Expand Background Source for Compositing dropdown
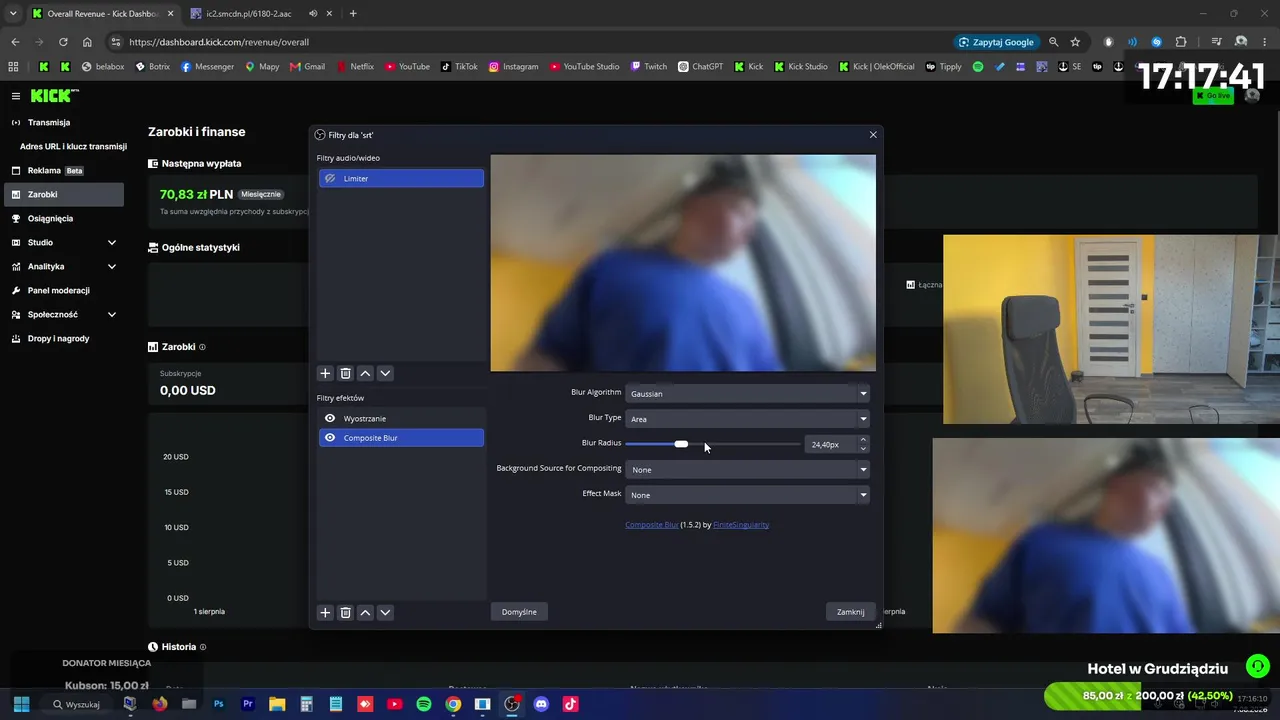 coord(747,469)
